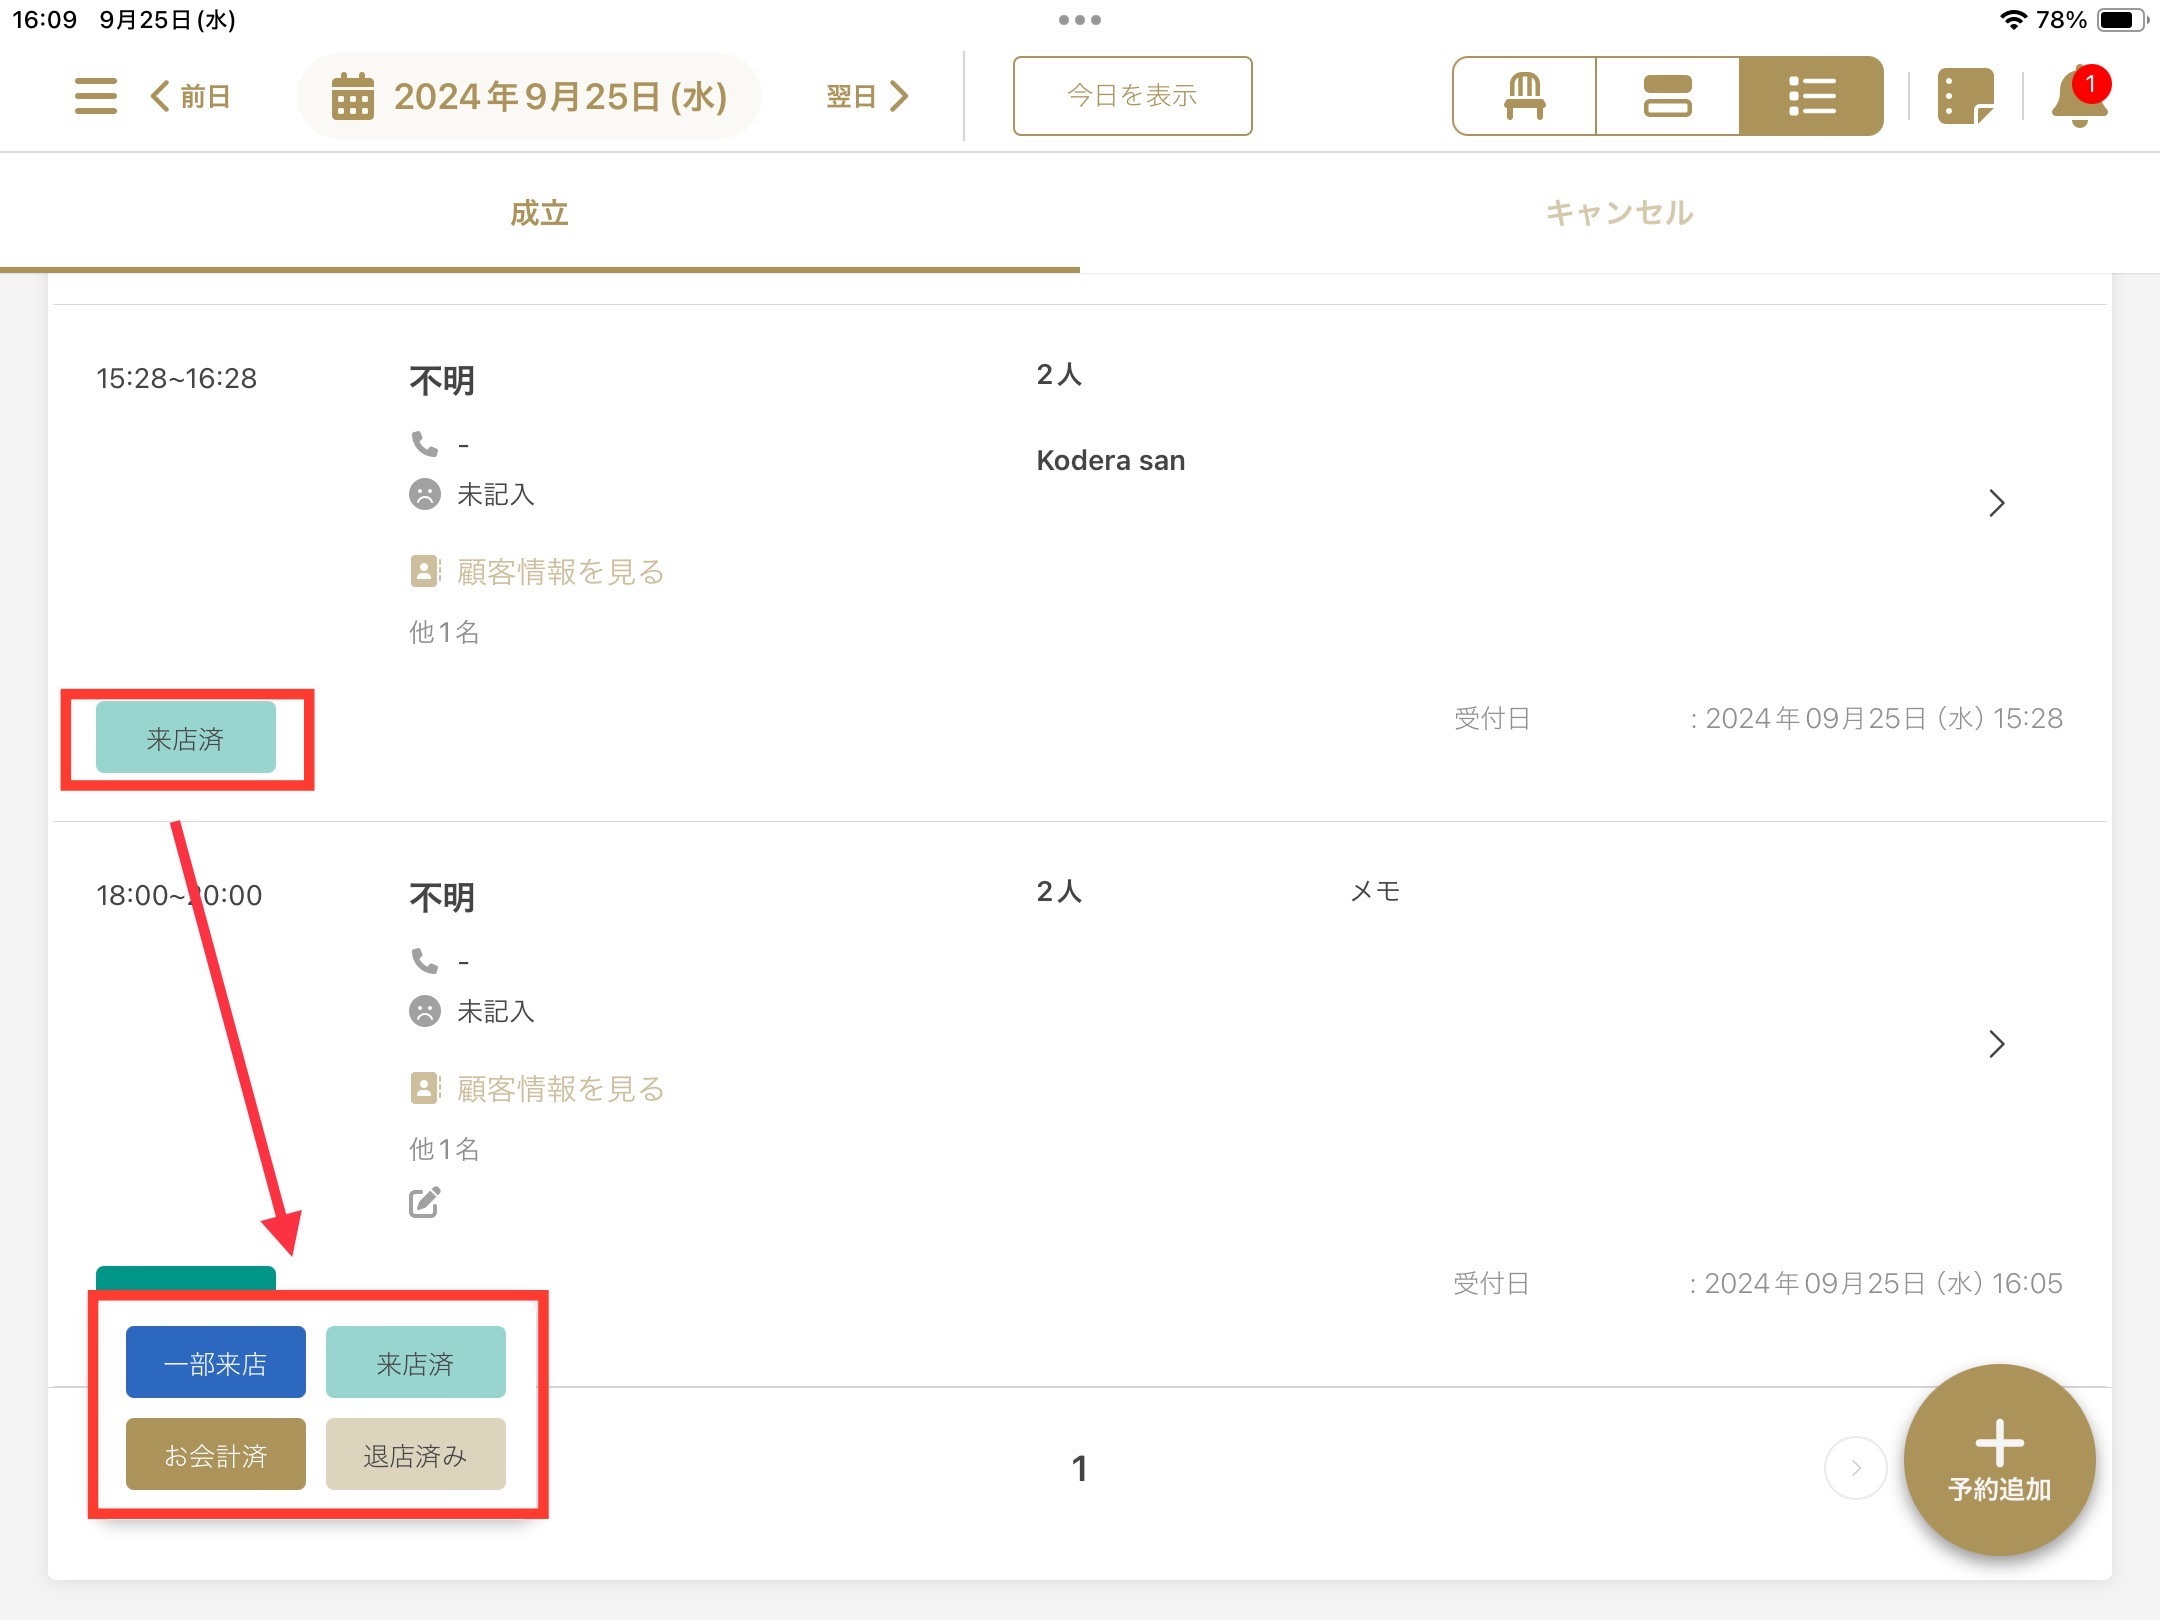Open the hamburger menu

point(96,96)
